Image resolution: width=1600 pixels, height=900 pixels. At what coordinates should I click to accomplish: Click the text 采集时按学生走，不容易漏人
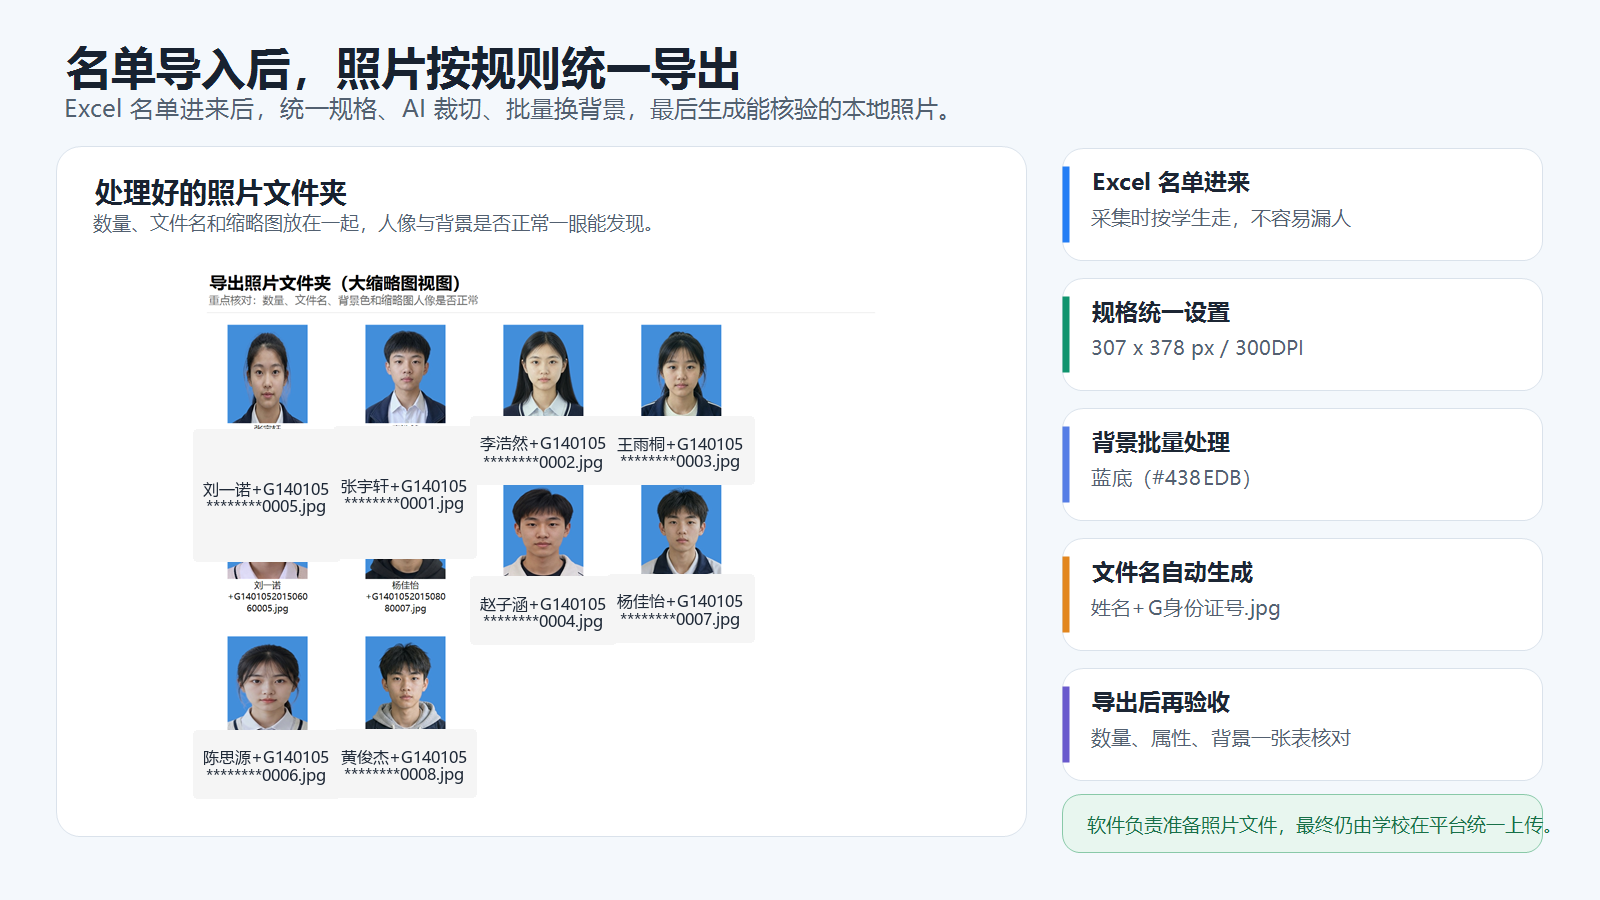tap(1221, 218)
